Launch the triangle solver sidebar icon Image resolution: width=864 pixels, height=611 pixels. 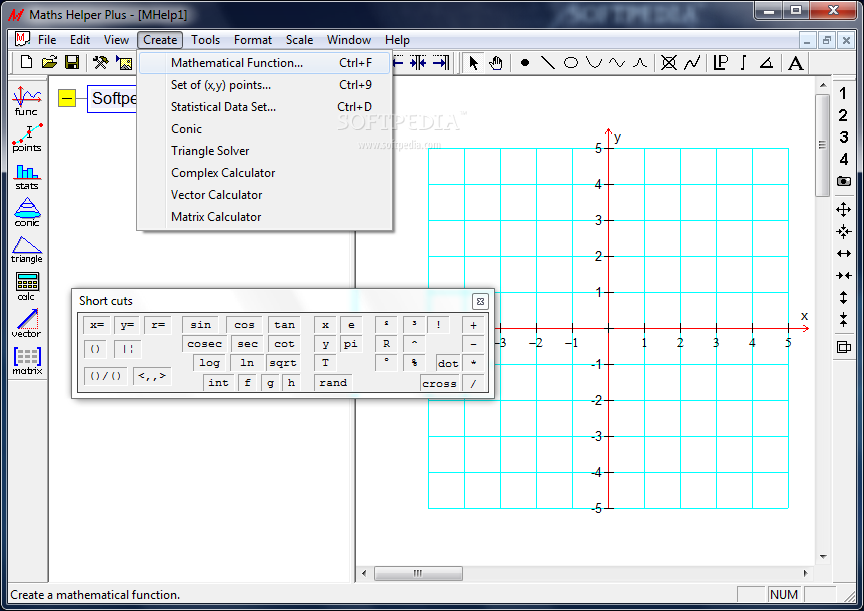pos(26,250)
